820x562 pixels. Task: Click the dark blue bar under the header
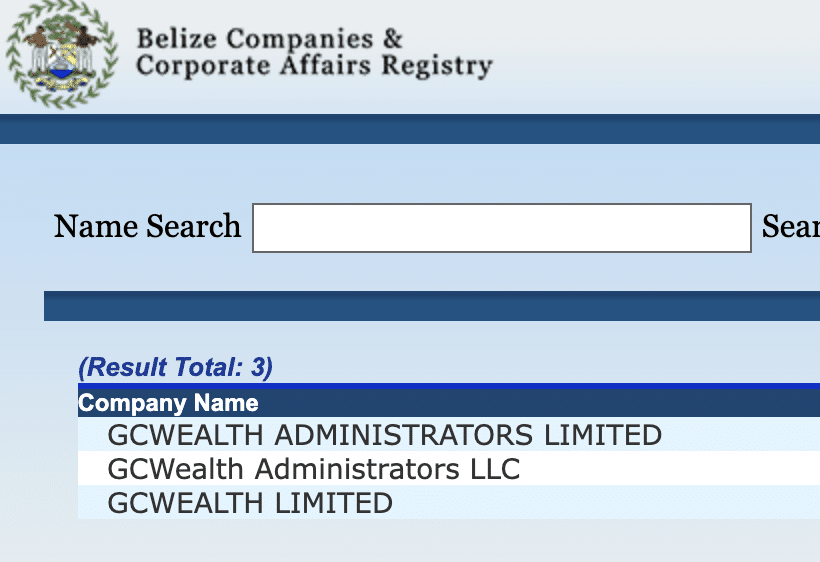click(x=410, y=129)
